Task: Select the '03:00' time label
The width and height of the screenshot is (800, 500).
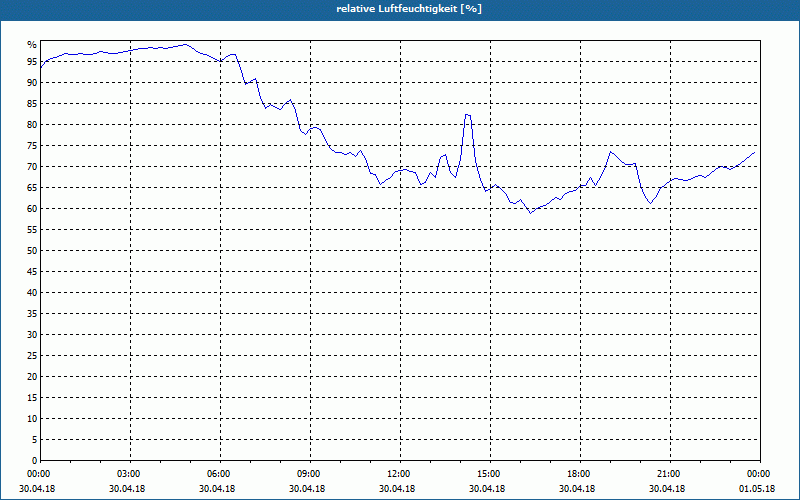Action: (x=131, y=474)
